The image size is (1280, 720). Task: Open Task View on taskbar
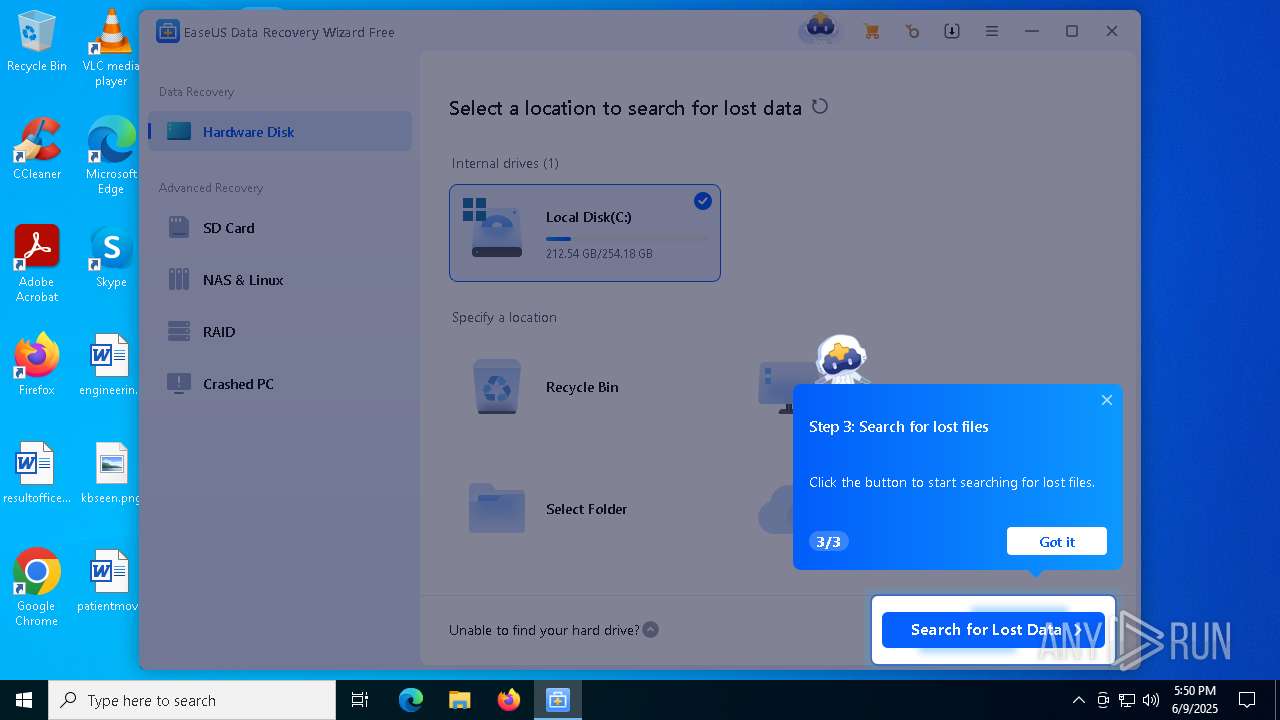(360, 700)
